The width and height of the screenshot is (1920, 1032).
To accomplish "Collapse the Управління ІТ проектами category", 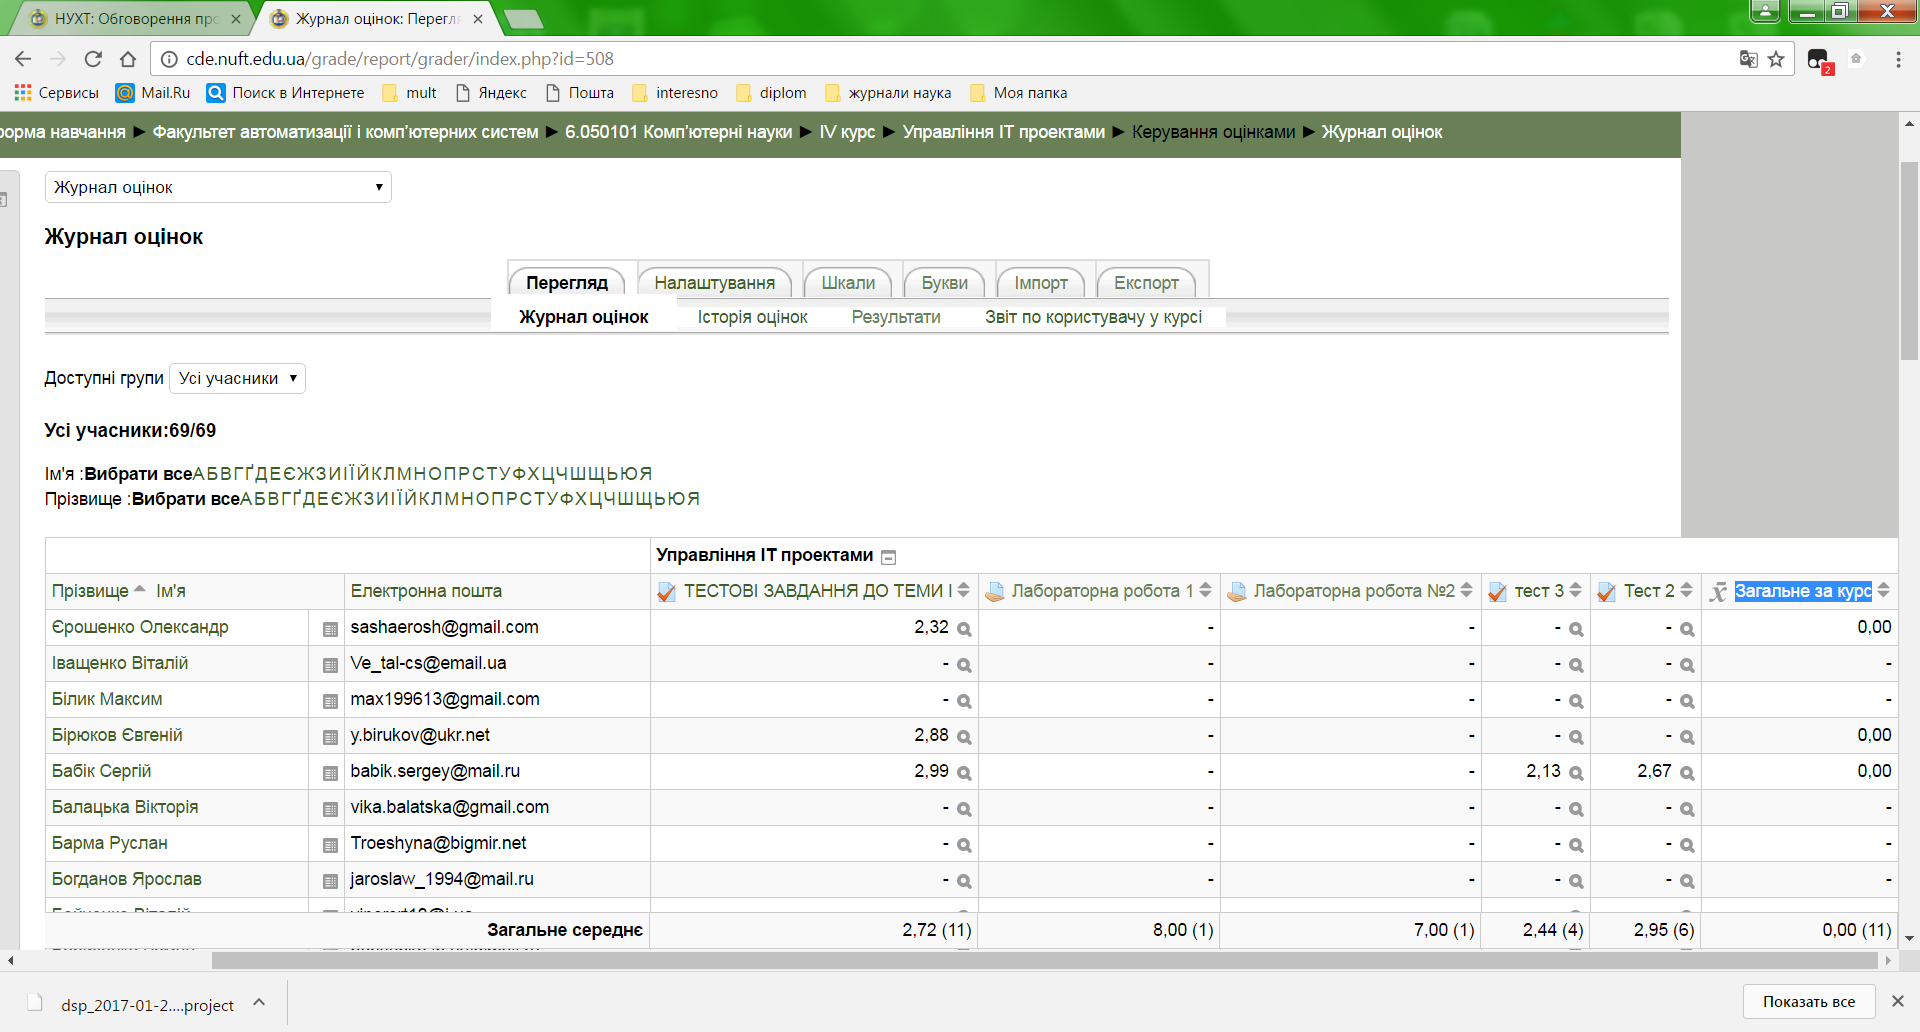I will coord(888,557).
